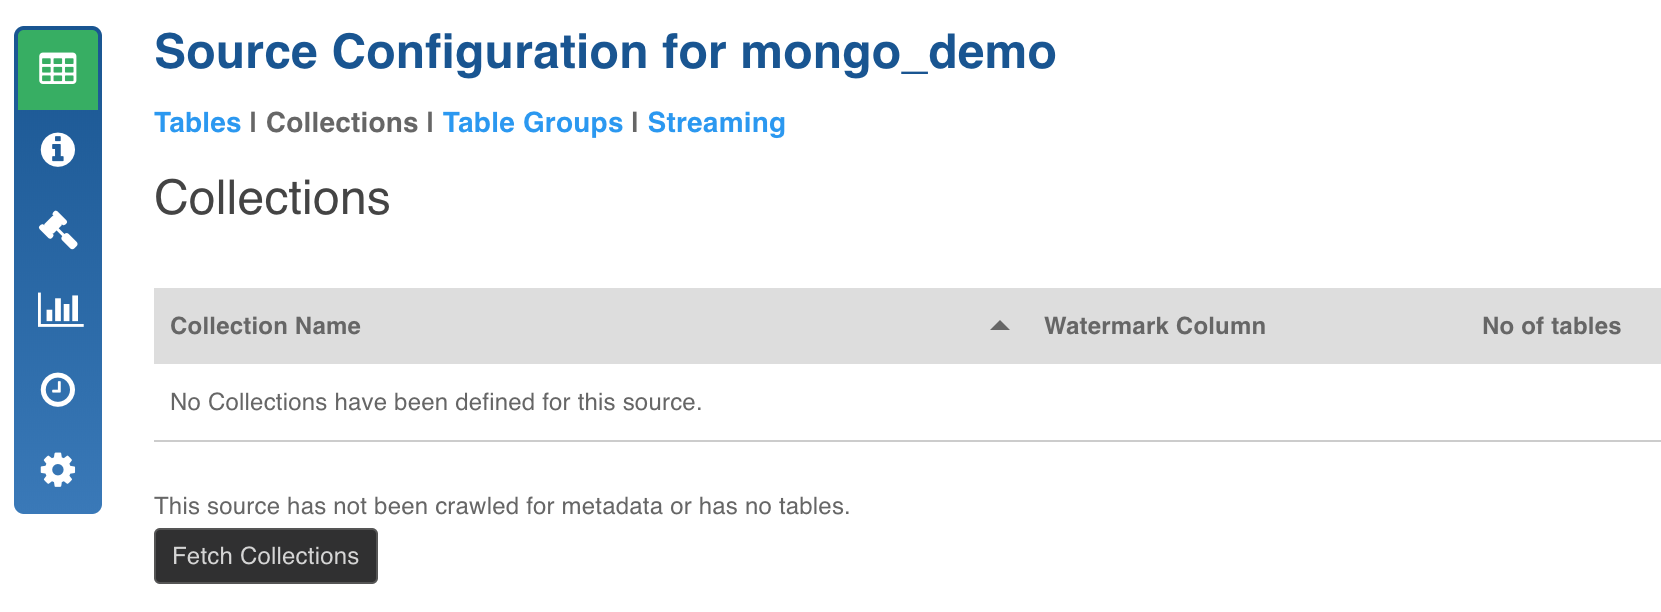Viewport: 1661px width, 612px height.
Task: Open the green table grid sidebar icon
Action: (58, 69)
